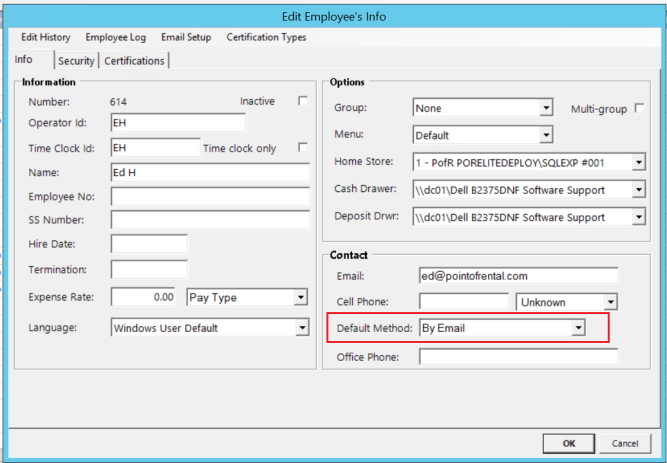The image size is (667, 463).
Task: Open Certification Types menu
Action: point(266,37)
